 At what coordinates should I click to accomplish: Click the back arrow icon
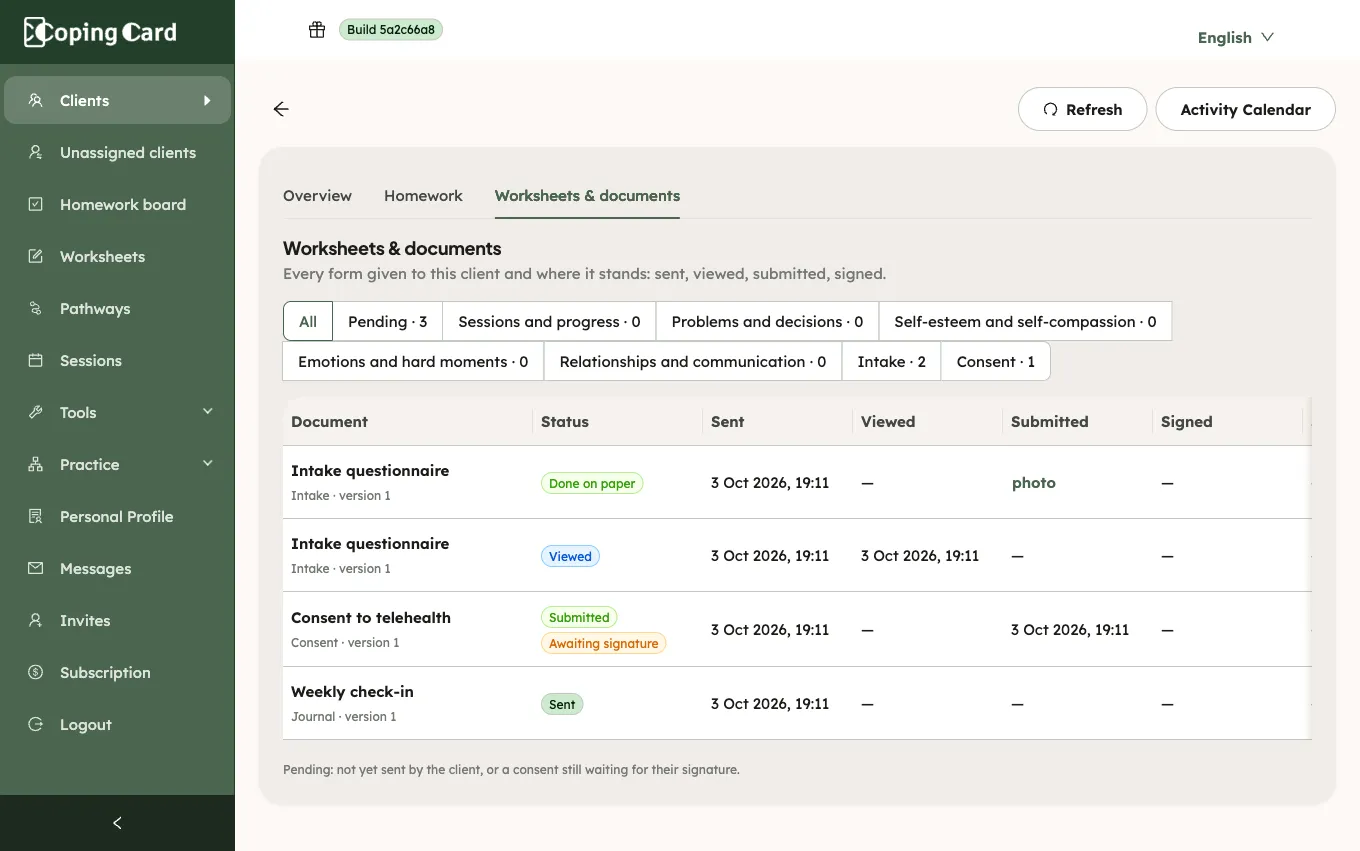(x=281, y=109)
